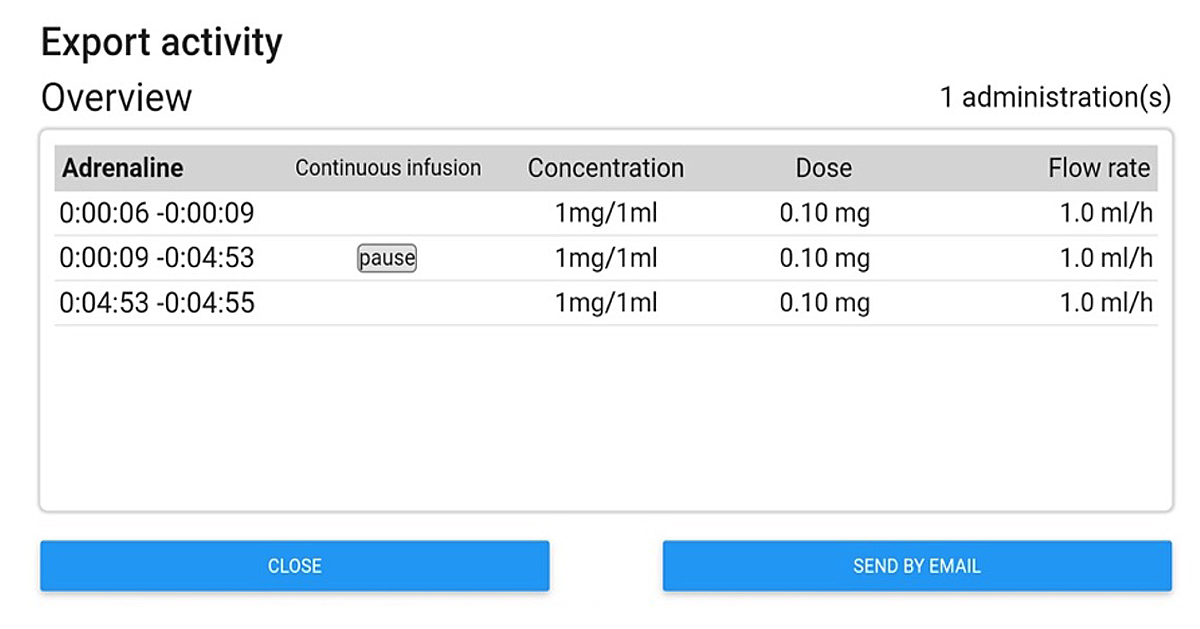Select the 0:00:06 -0:00:09 time entry

tap(157, 213)
